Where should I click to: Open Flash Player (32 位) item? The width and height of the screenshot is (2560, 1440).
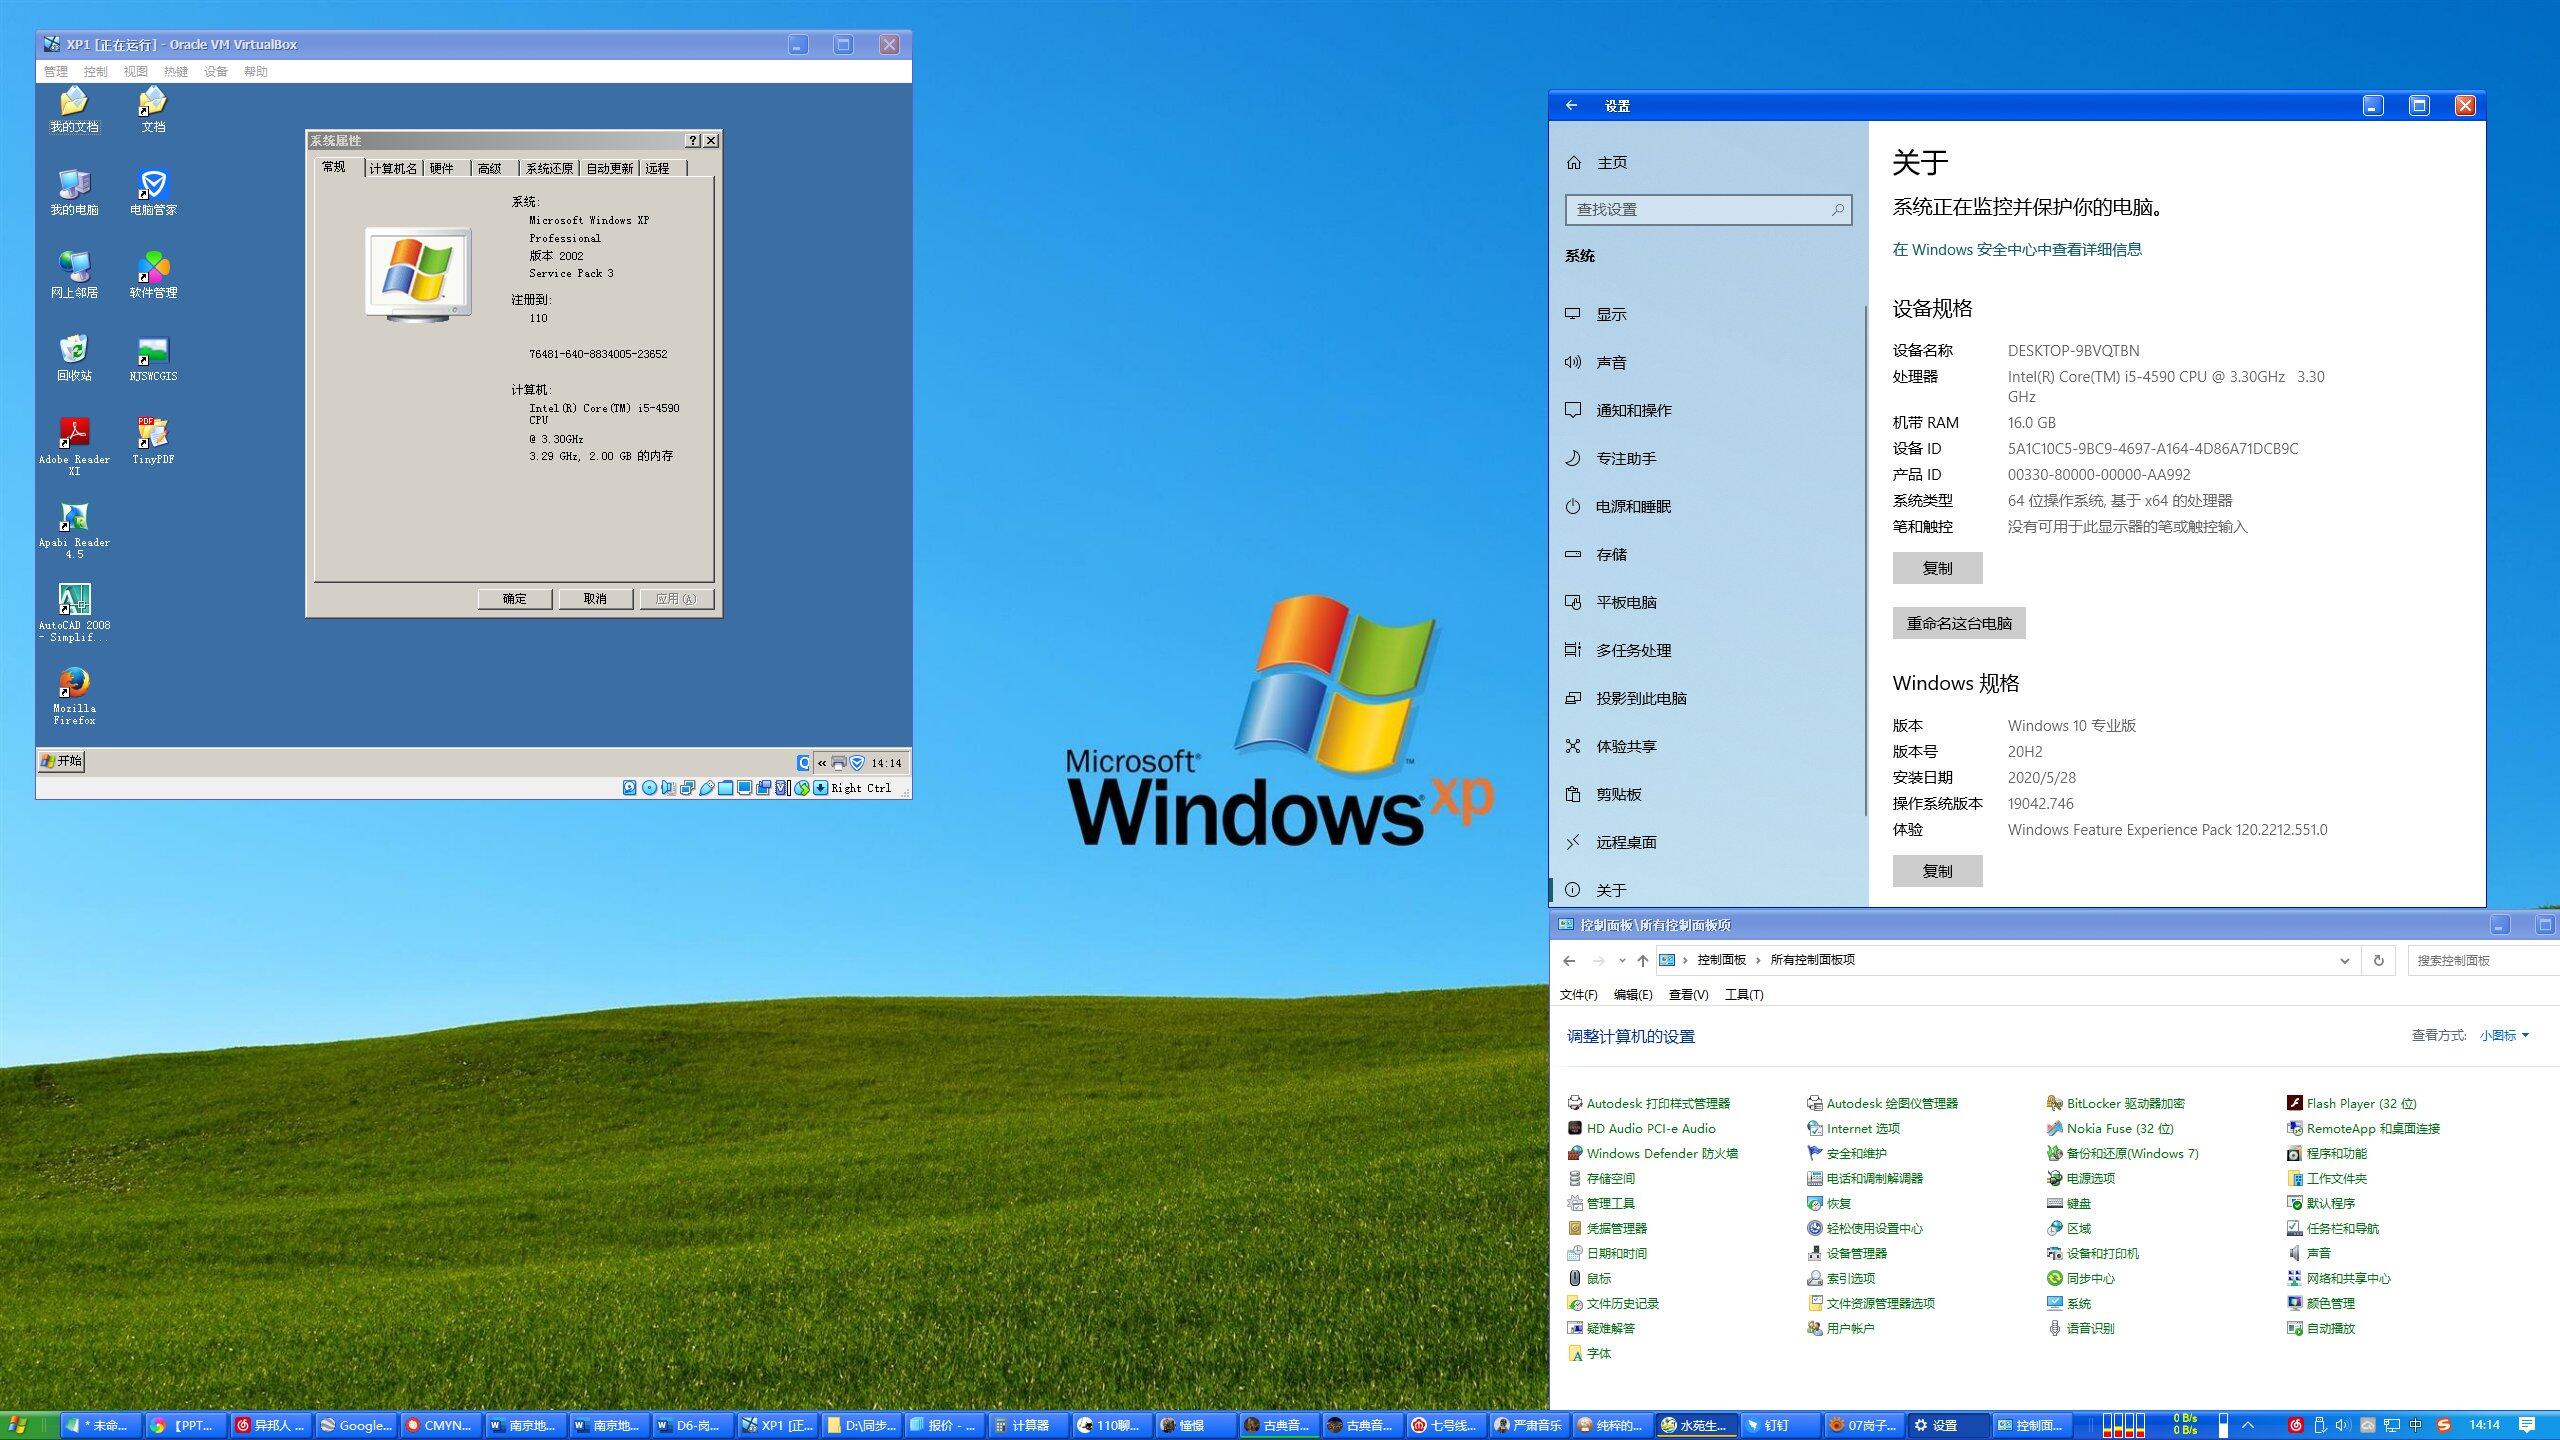pos(2351,1103)
